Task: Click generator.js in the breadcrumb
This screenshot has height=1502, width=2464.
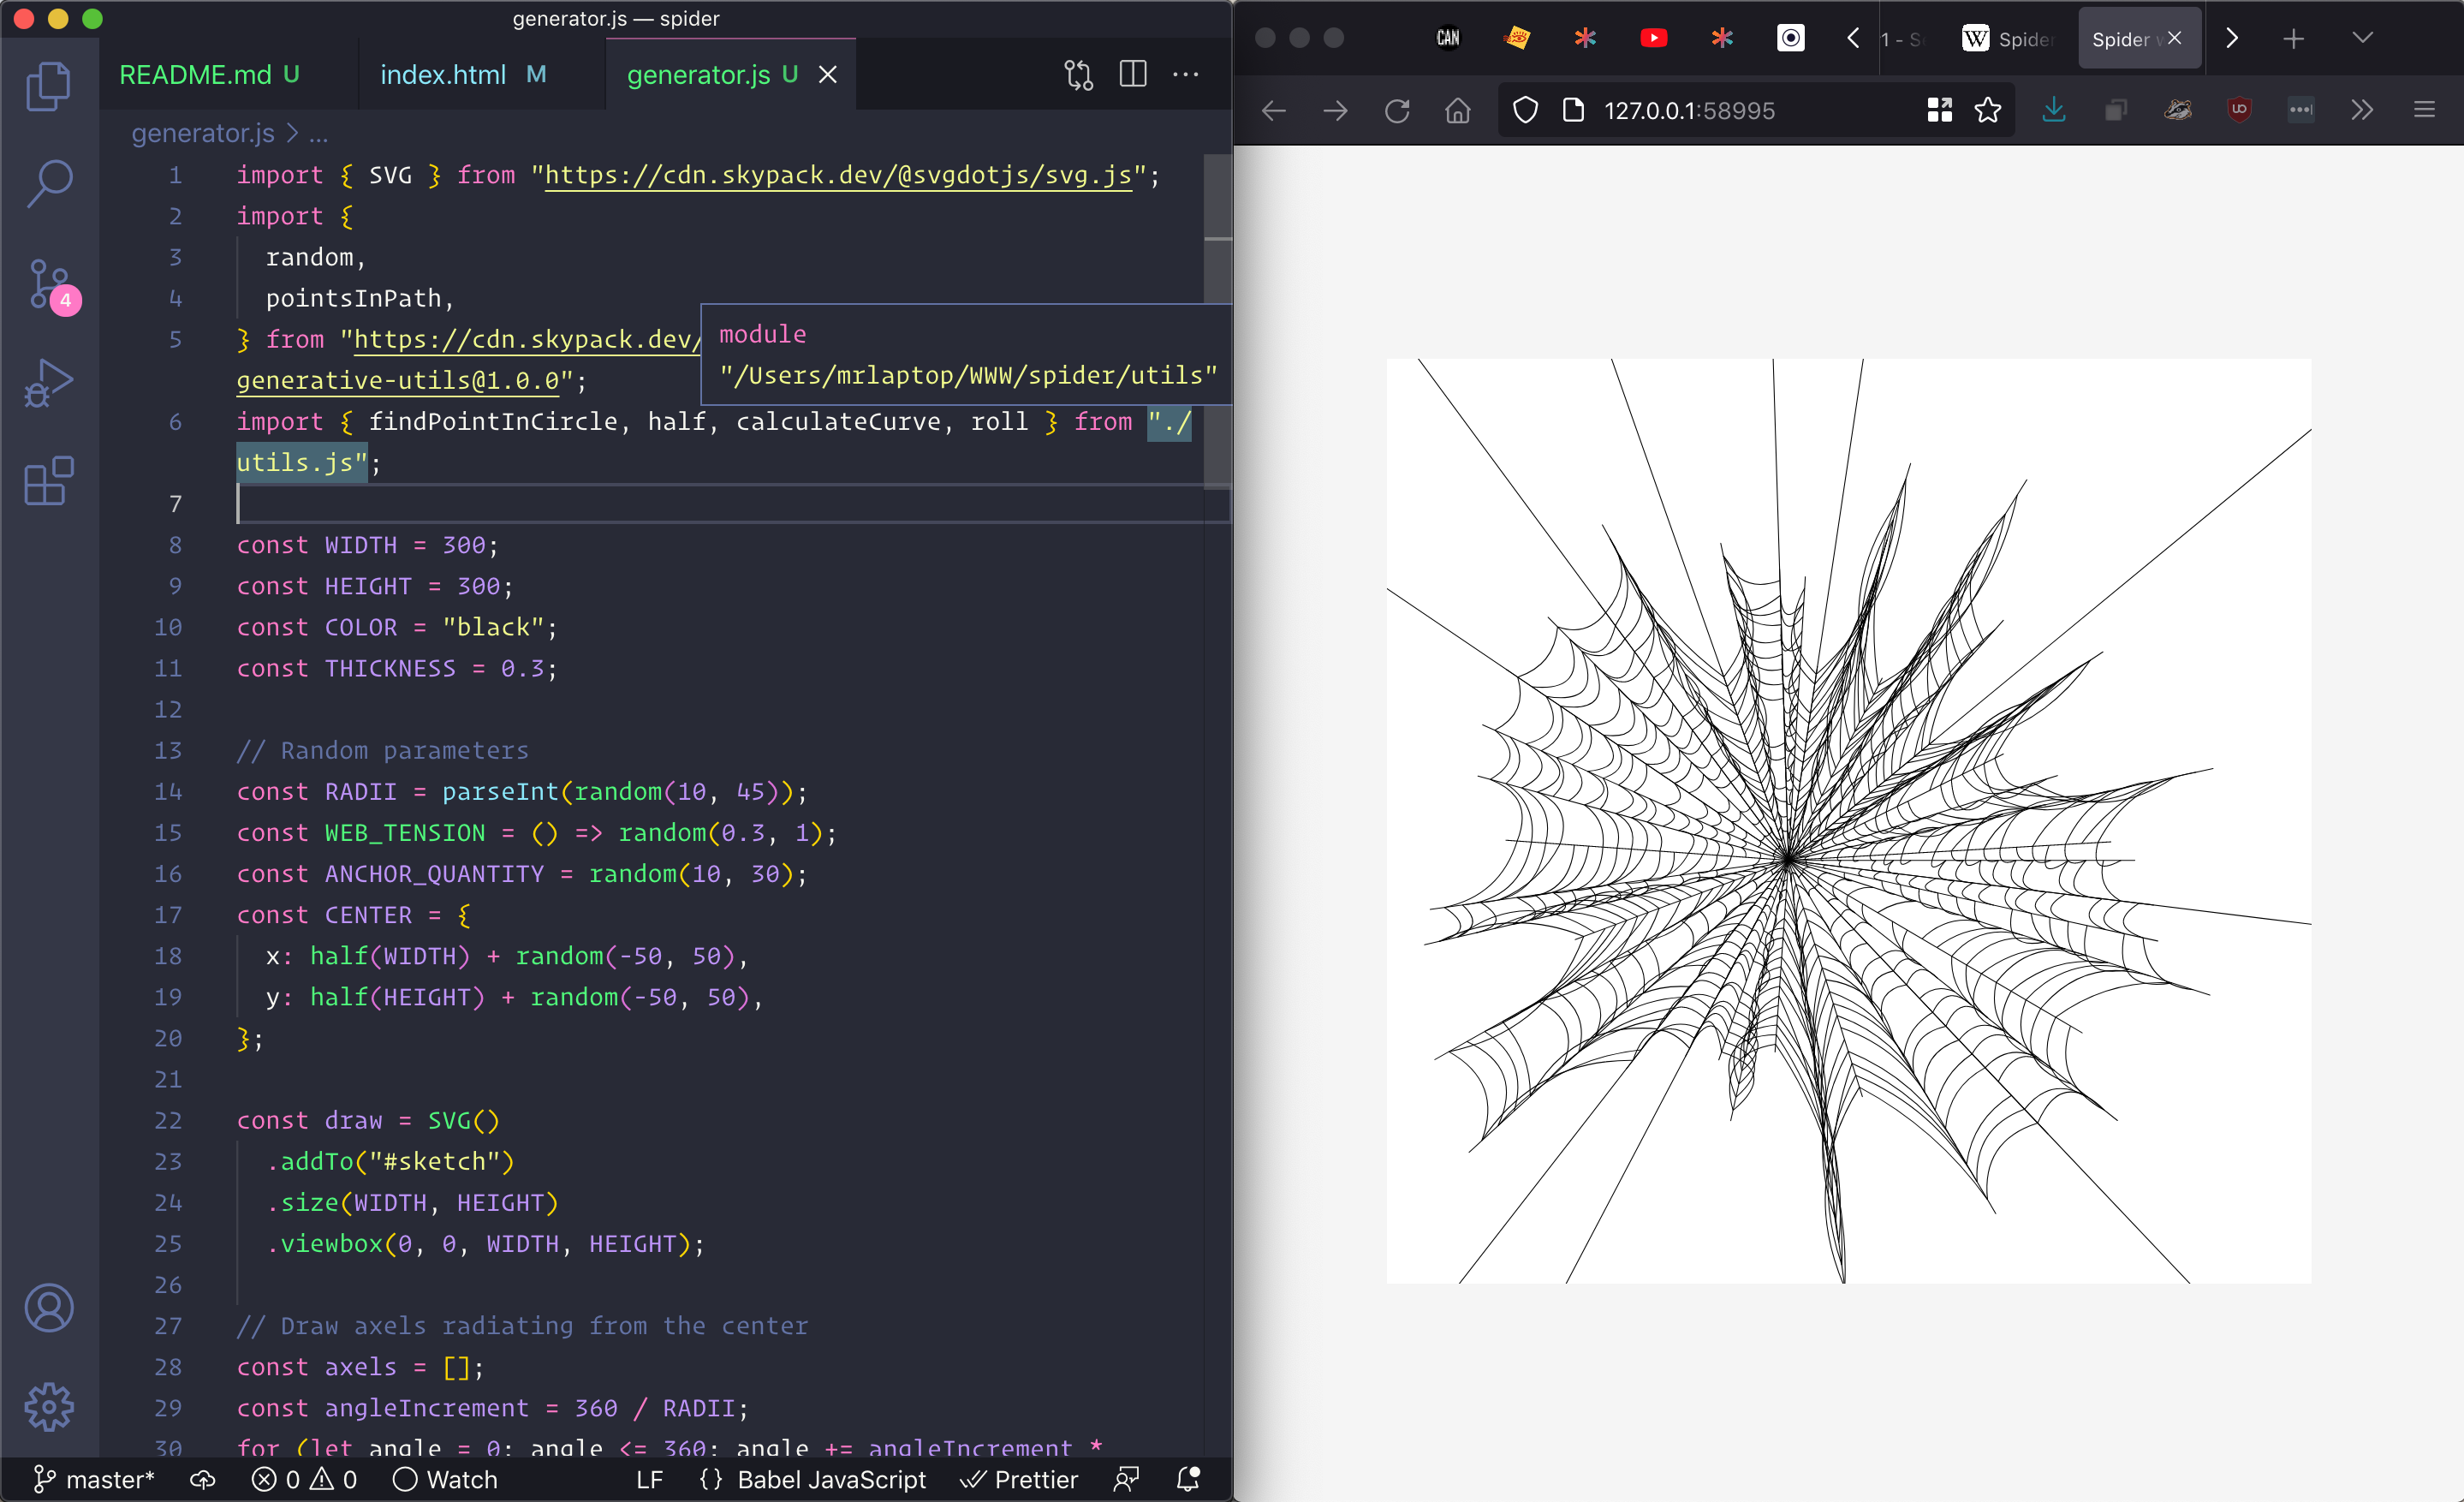Action: 203,133
